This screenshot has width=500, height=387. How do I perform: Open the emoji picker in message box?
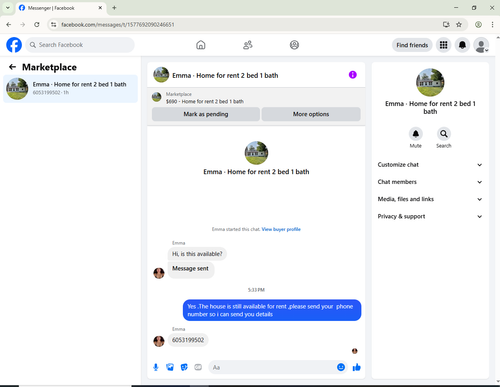point(341,367)
